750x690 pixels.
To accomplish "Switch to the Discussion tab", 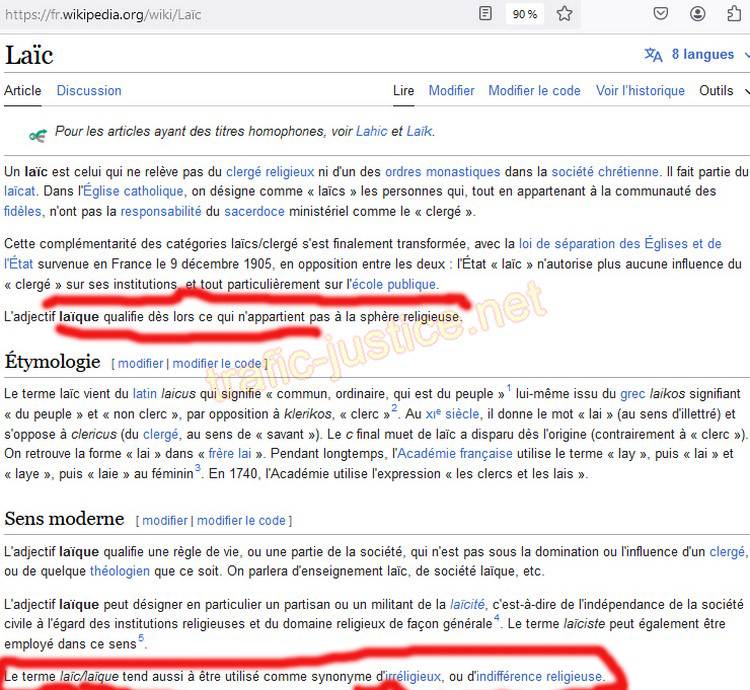I will click(x=89, y=90).
